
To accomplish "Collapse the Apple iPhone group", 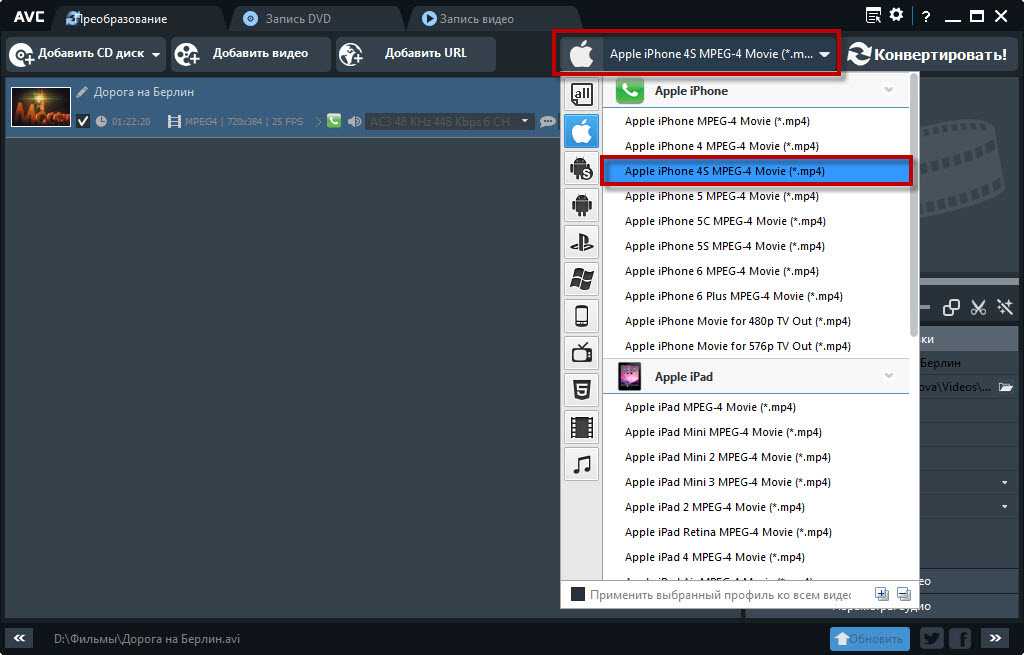I will [888, 90].
